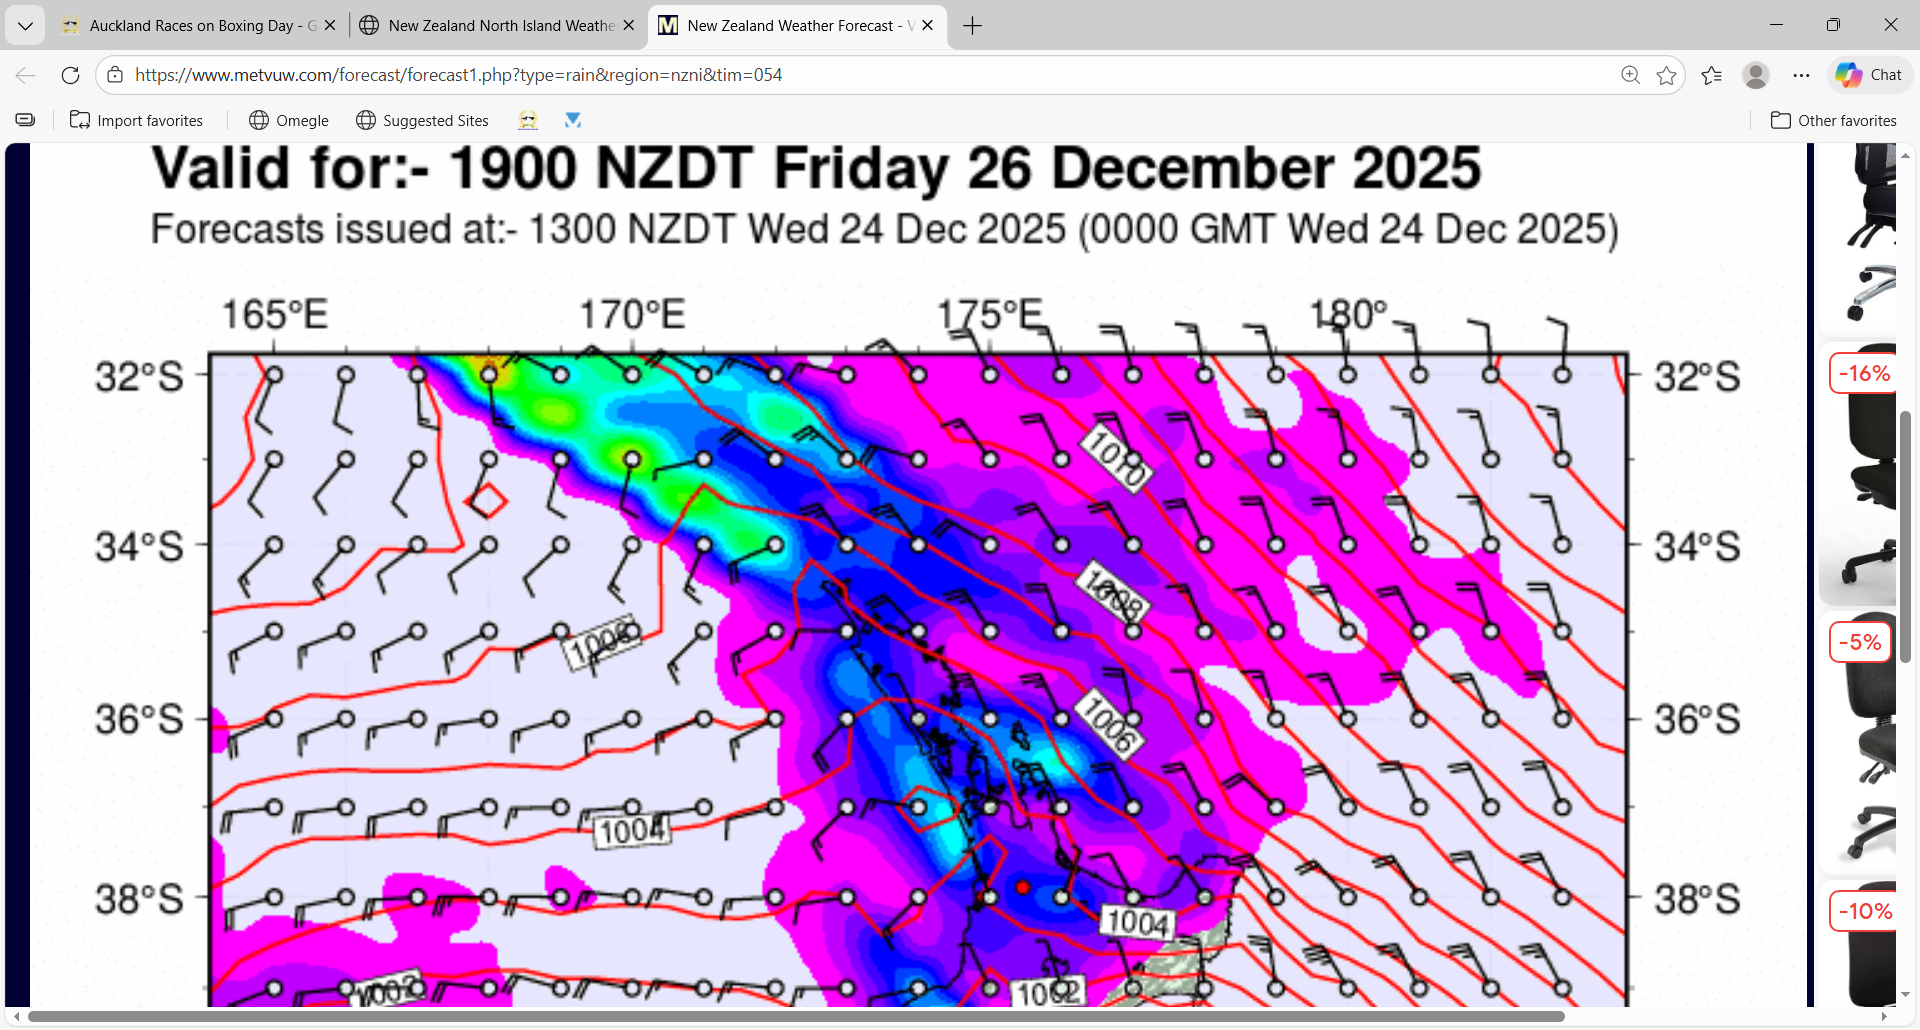Open the user profile icon
Image resolution: width=1920 pixels, height=1030 pixels.
pos(1756,75)
